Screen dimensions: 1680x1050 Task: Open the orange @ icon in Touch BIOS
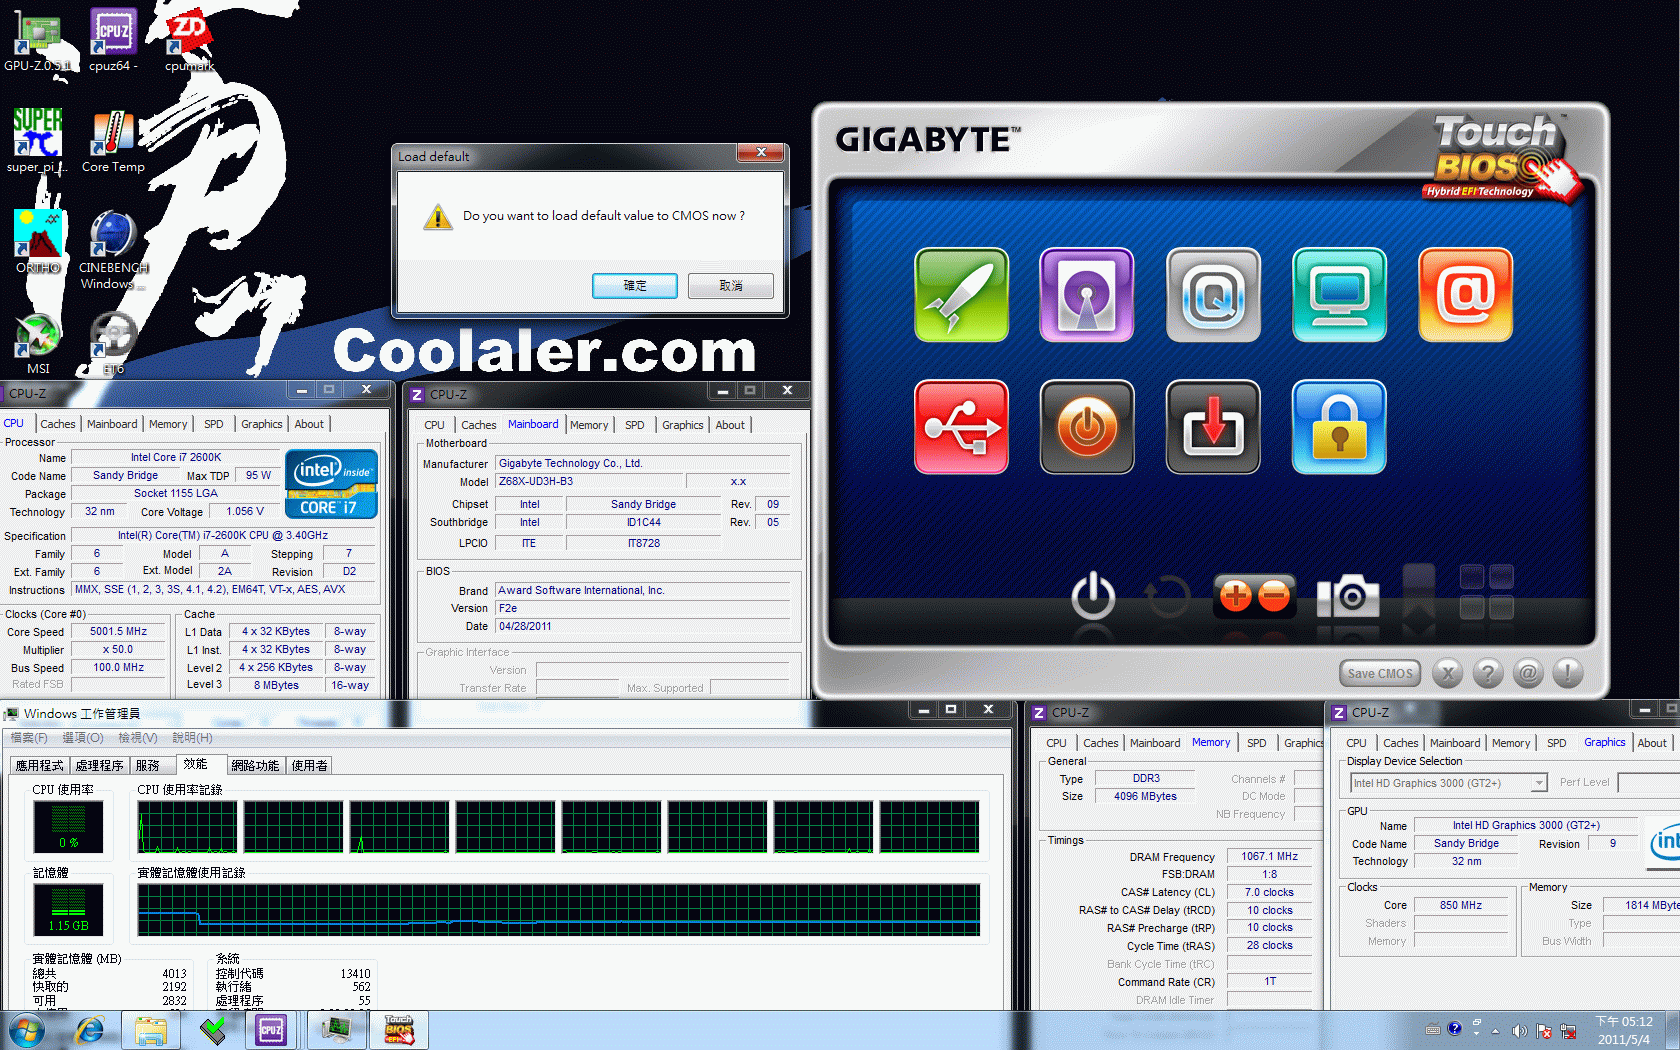[x=1465, y=295]
